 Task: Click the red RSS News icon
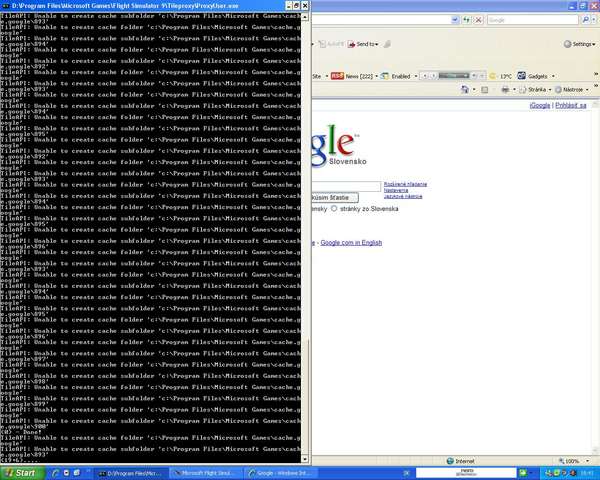[x=337, y=76]
